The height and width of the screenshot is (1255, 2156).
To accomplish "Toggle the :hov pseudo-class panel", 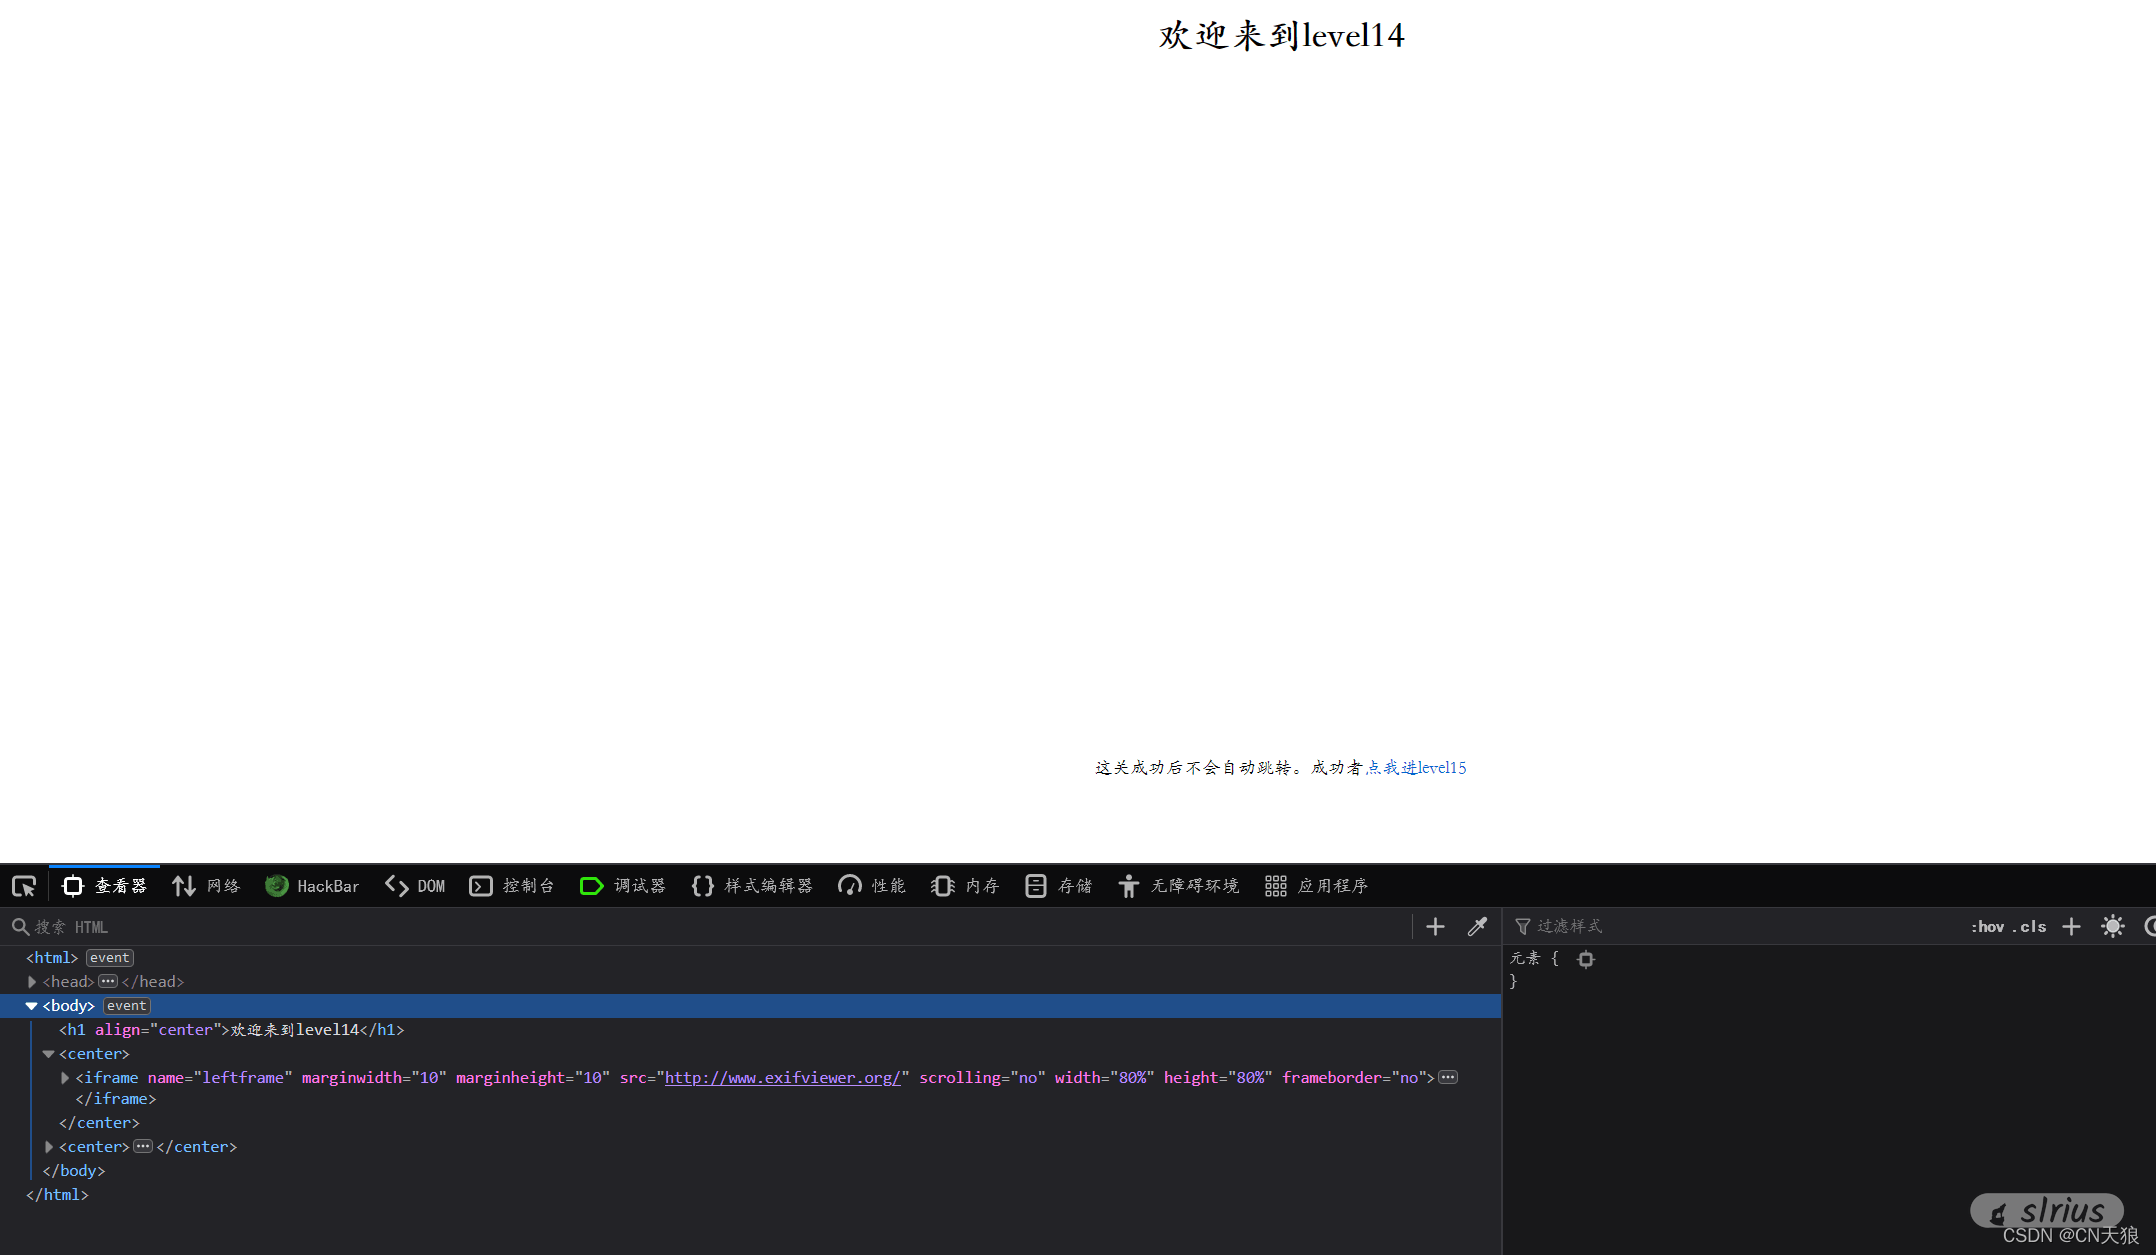I will (1986, 926).
